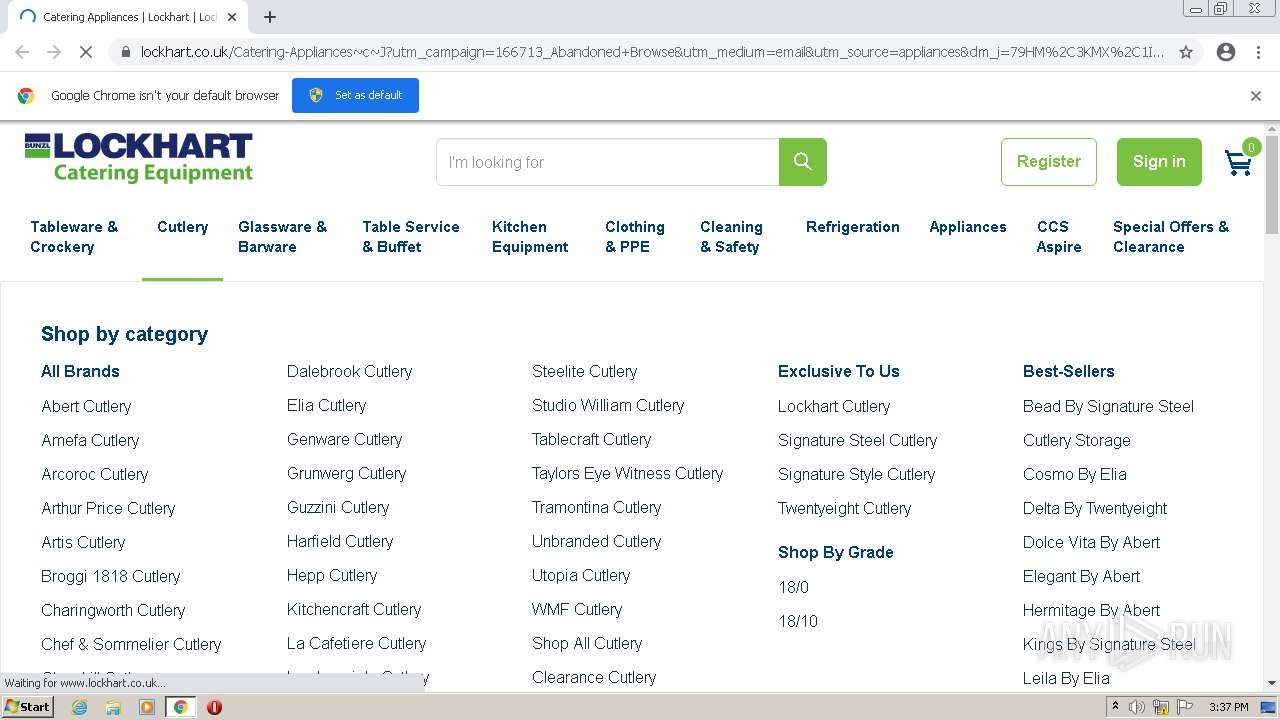The image size is (1280, 720).
Task: Open the Dalebrook Cutlery link
Action: point(349,371)
